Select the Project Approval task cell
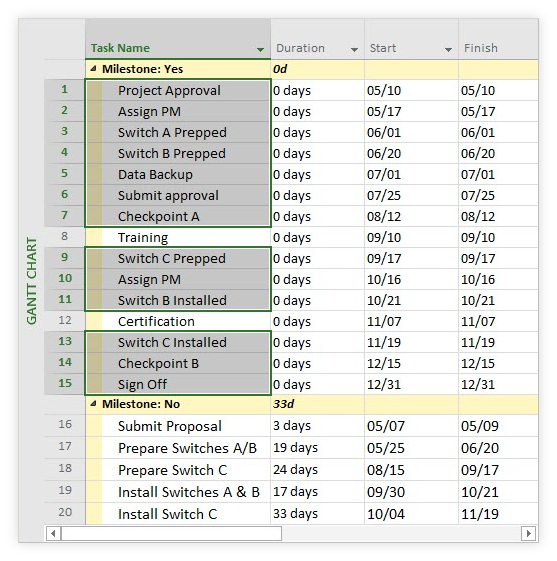Image resolution: width=557 pixels, height=561 pixels. tap(178, 90)
